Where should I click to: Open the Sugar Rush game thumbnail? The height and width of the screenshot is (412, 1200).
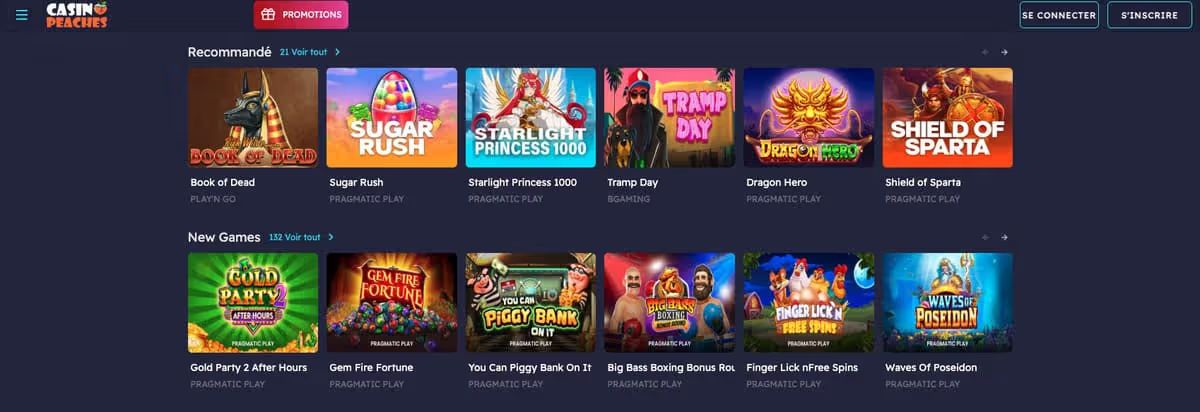point(392,117)
